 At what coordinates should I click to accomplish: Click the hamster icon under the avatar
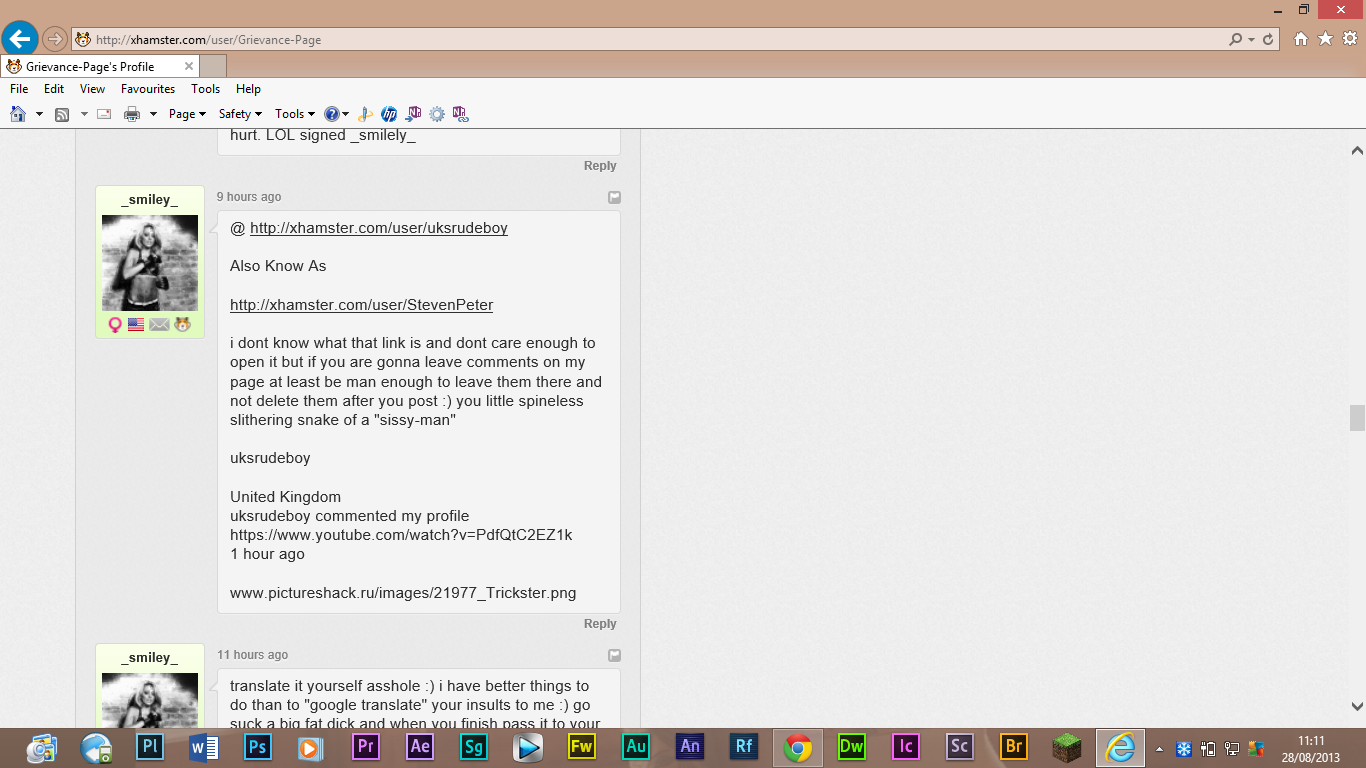click(x=182, y=325)
